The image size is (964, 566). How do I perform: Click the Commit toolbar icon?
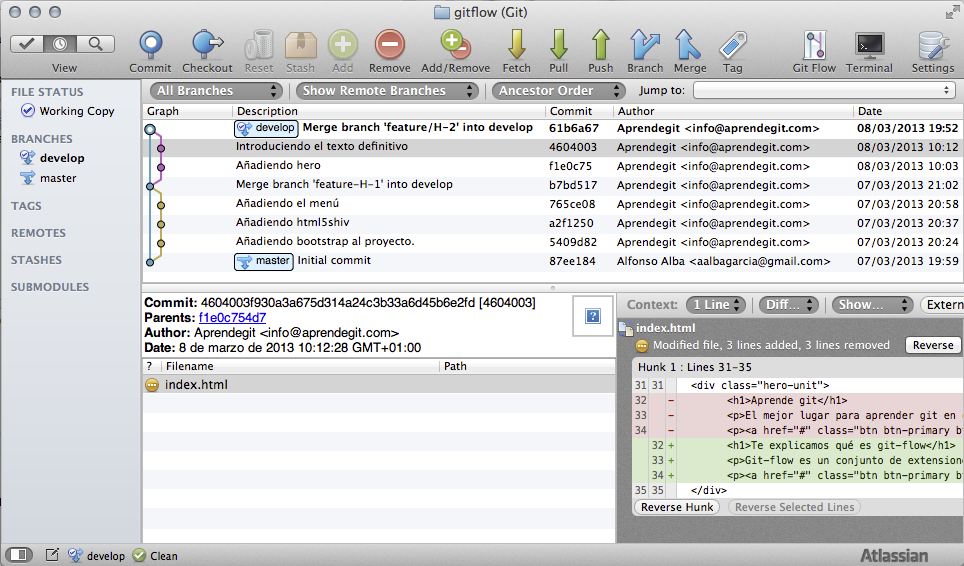pyautogui.click(x=150, y=45)
